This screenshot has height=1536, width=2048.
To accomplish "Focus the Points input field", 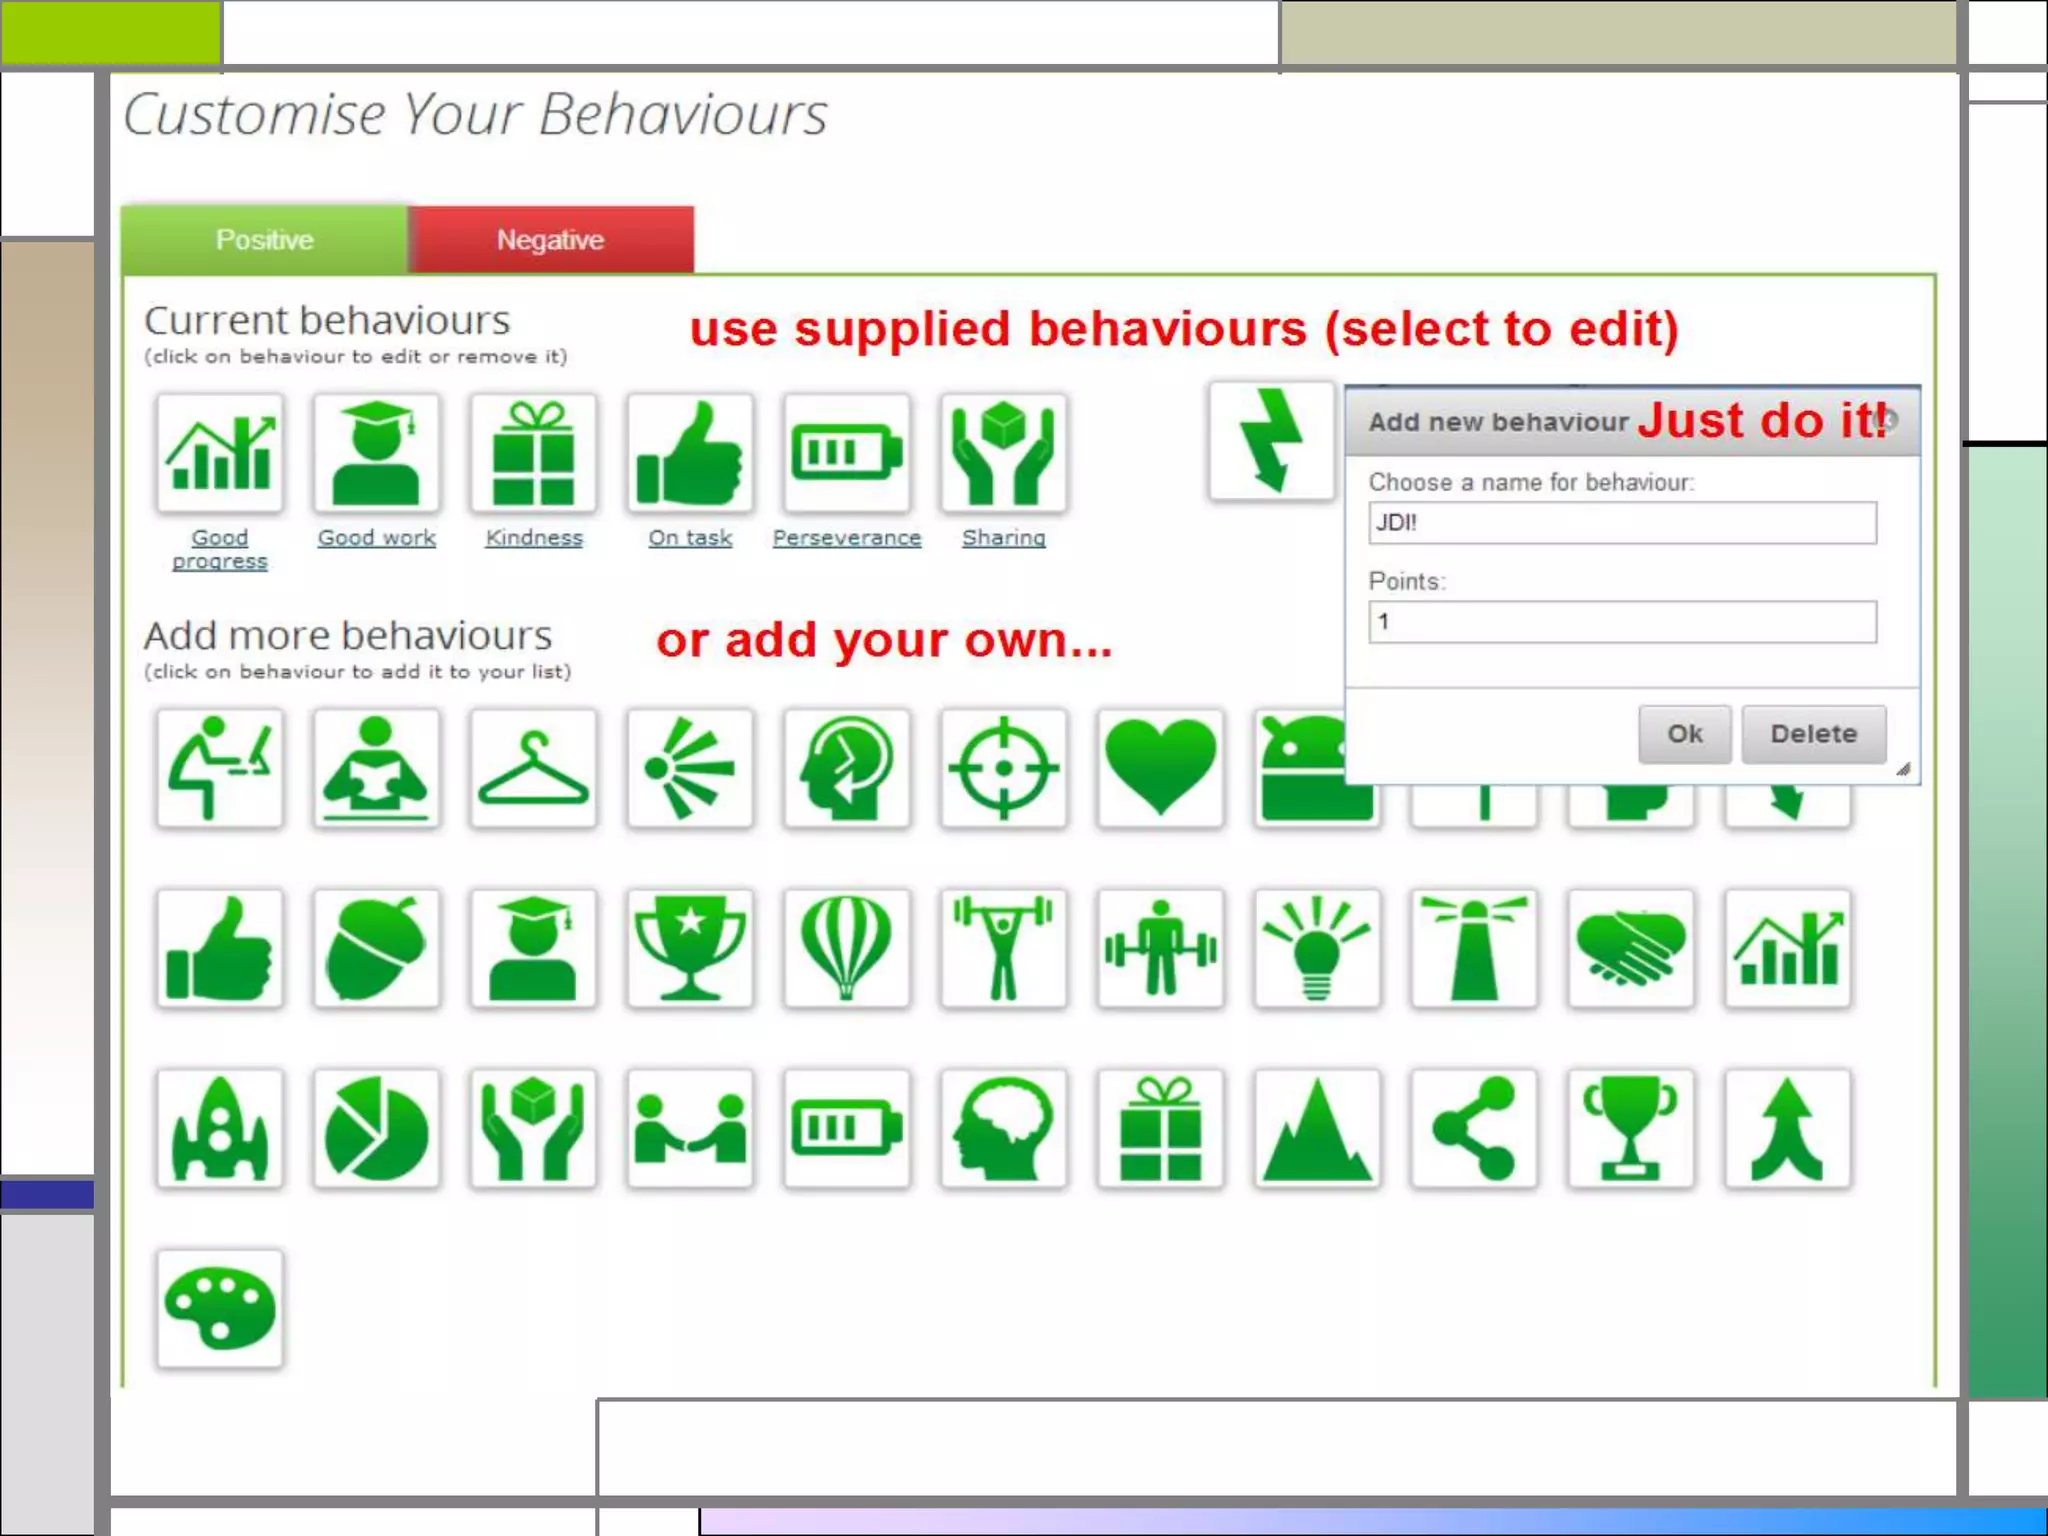I will point(1621,622).
